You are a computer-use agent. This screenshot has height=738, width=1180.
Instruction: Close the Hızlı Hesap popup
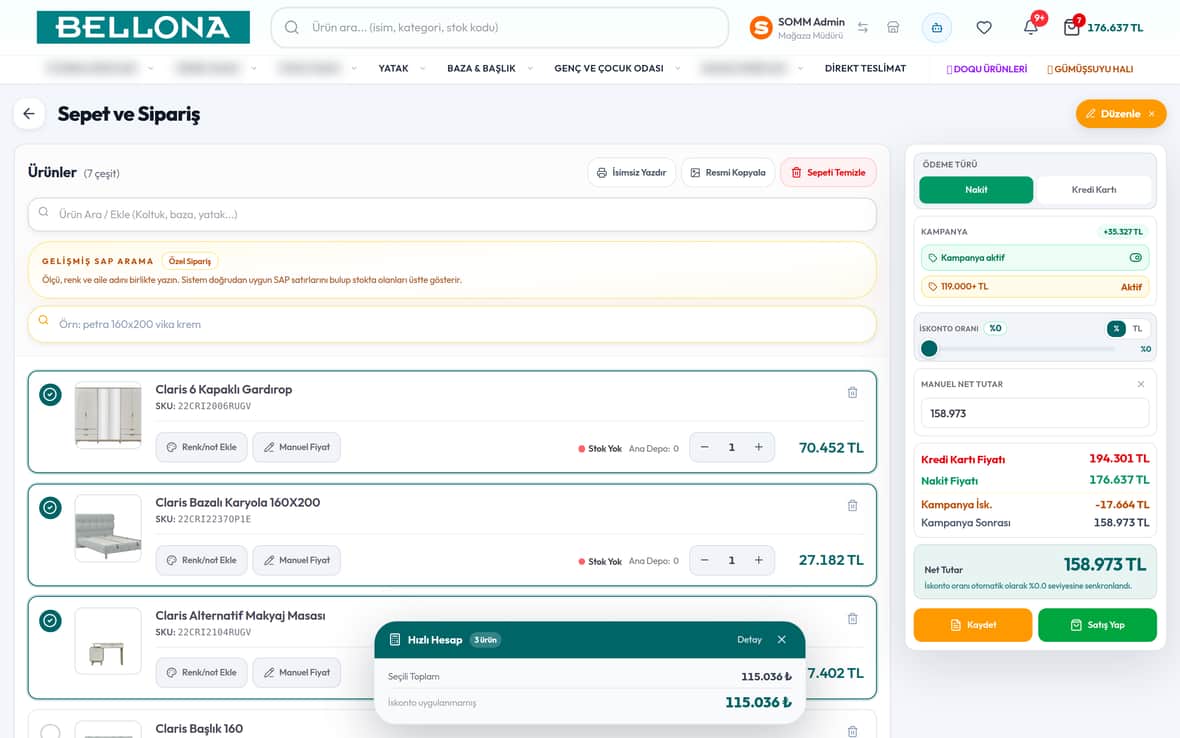click(782, 639)
